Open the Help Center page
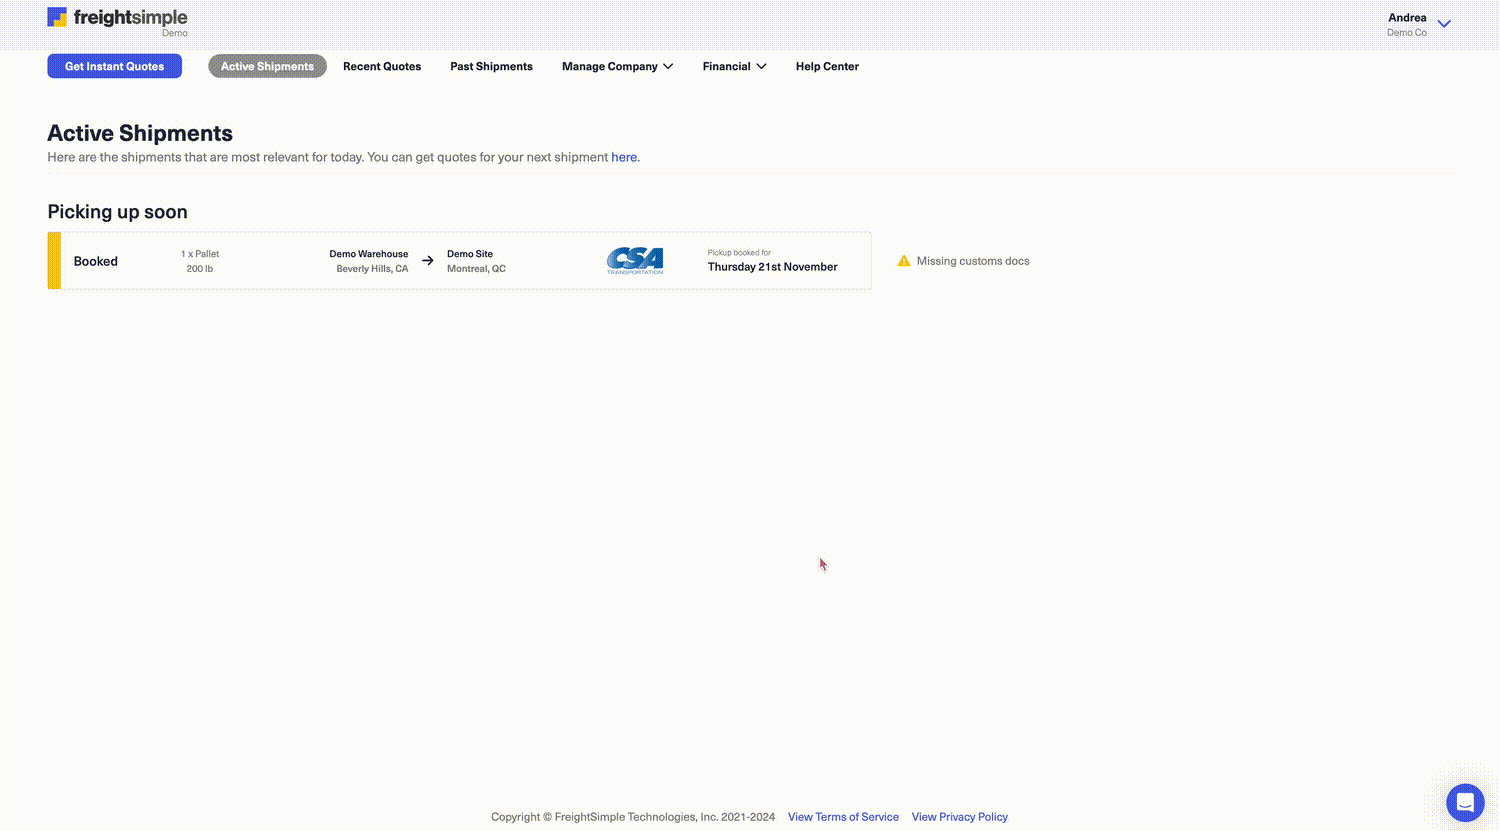 (x=827, y=67)
